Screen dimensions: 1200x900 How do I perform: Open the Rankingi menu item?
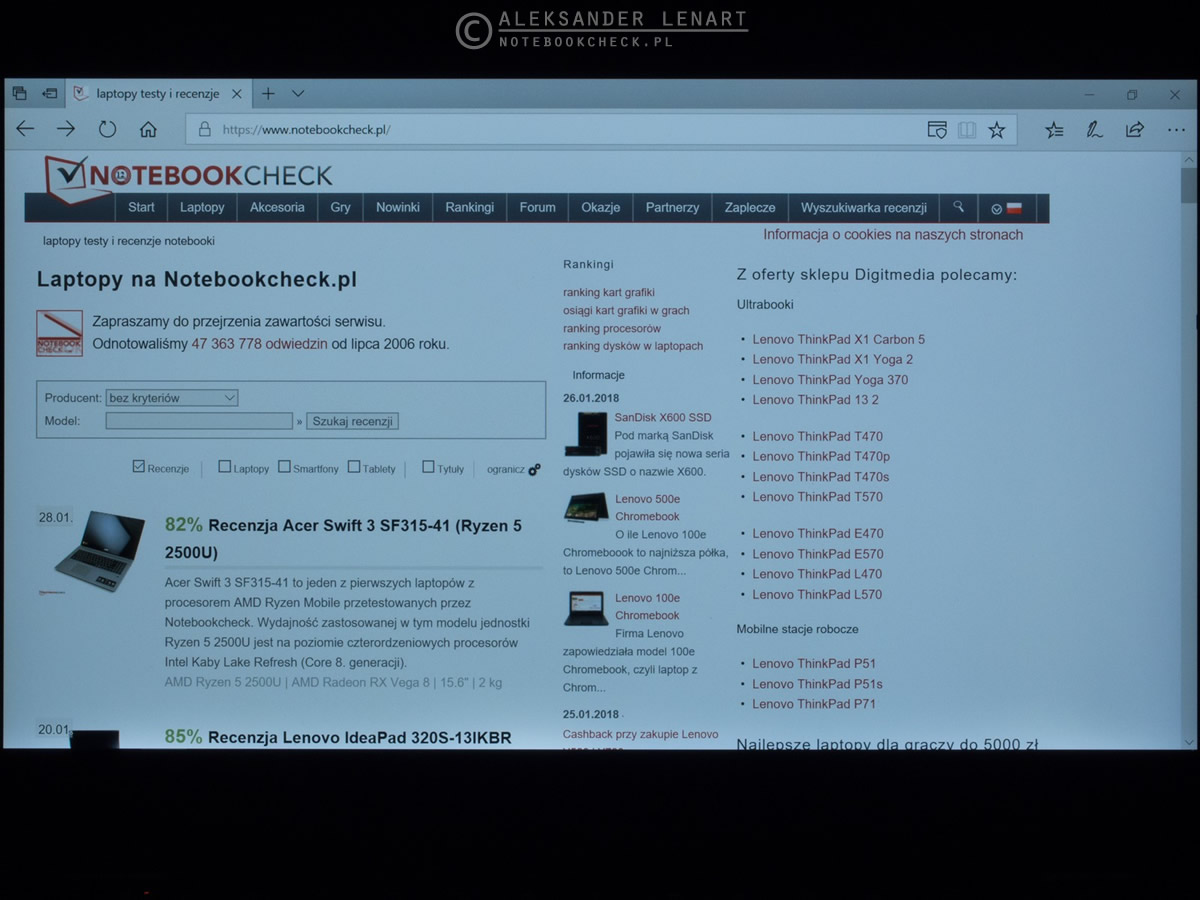470,208
